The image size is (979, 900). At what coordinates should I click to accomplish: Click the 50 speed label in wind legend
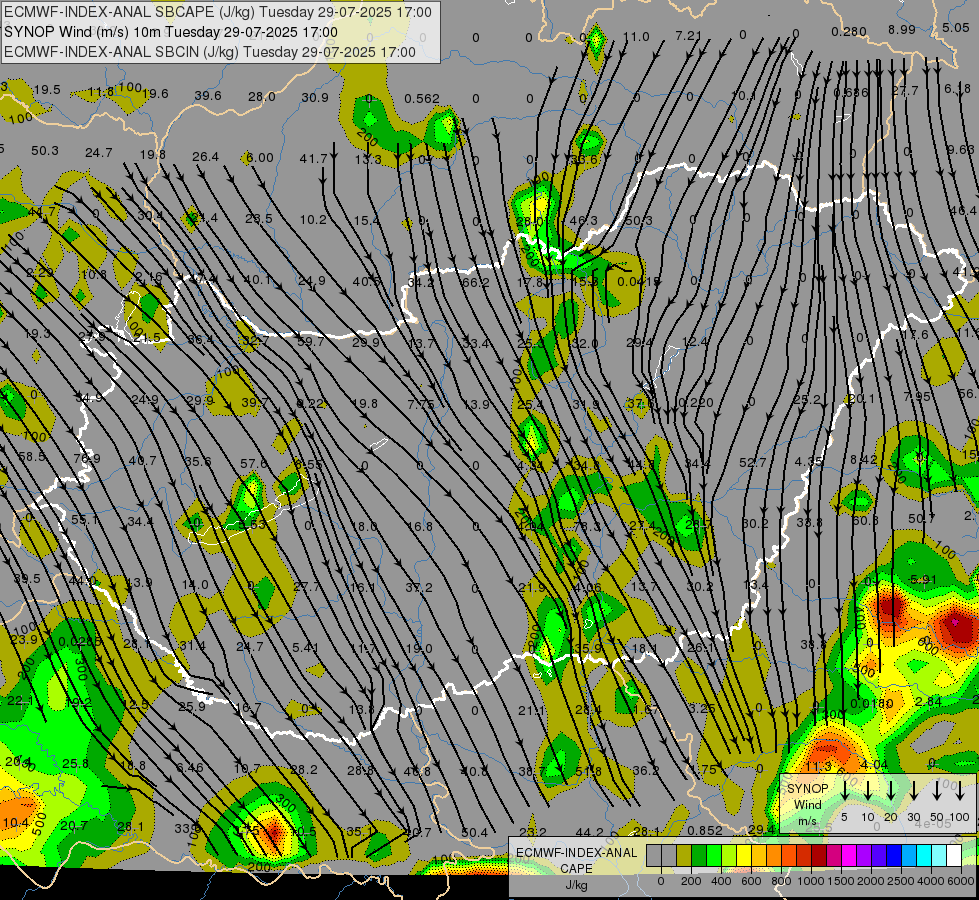tap(937, 817)
